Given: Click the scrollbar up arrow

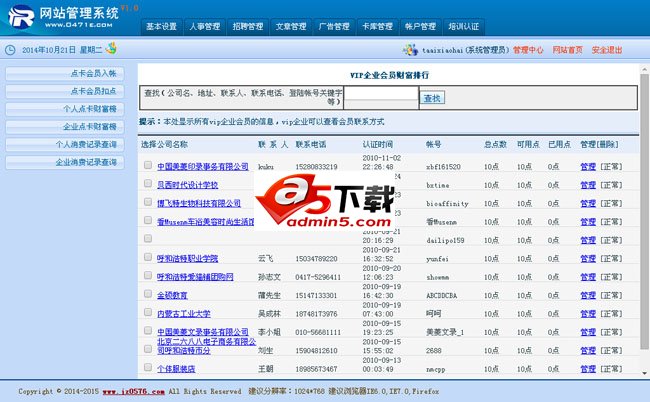Looking at the screenshot, I should 644,70.
